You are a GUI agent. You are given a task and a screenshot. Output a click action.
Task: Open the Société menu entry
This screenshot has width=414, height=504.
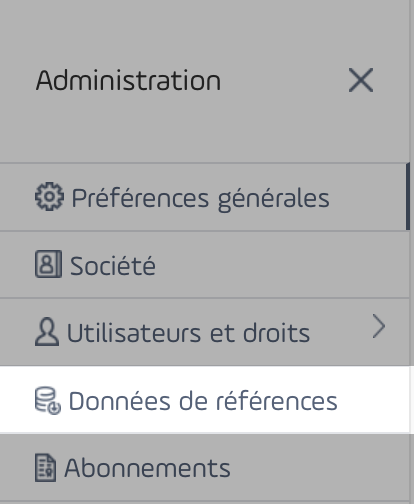coord(205,265)
